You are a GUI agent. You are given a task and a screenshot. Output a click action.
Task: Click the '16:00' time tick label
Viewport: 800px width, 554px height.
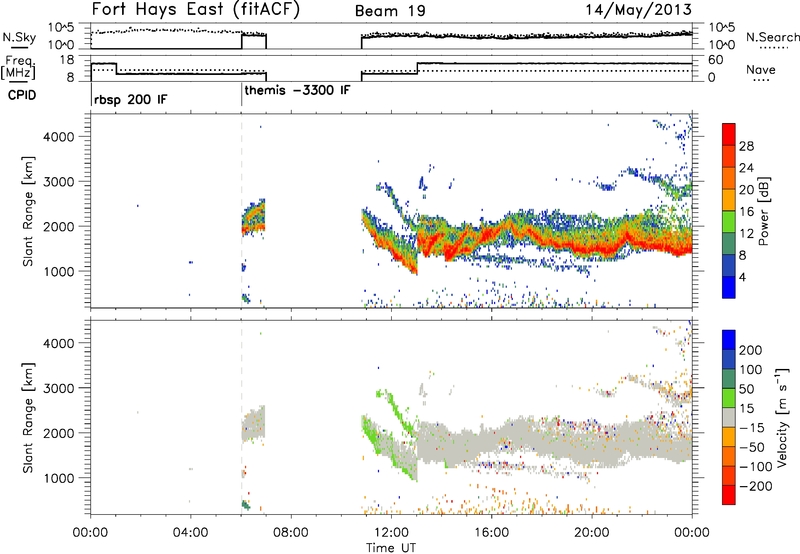(491, 533)
